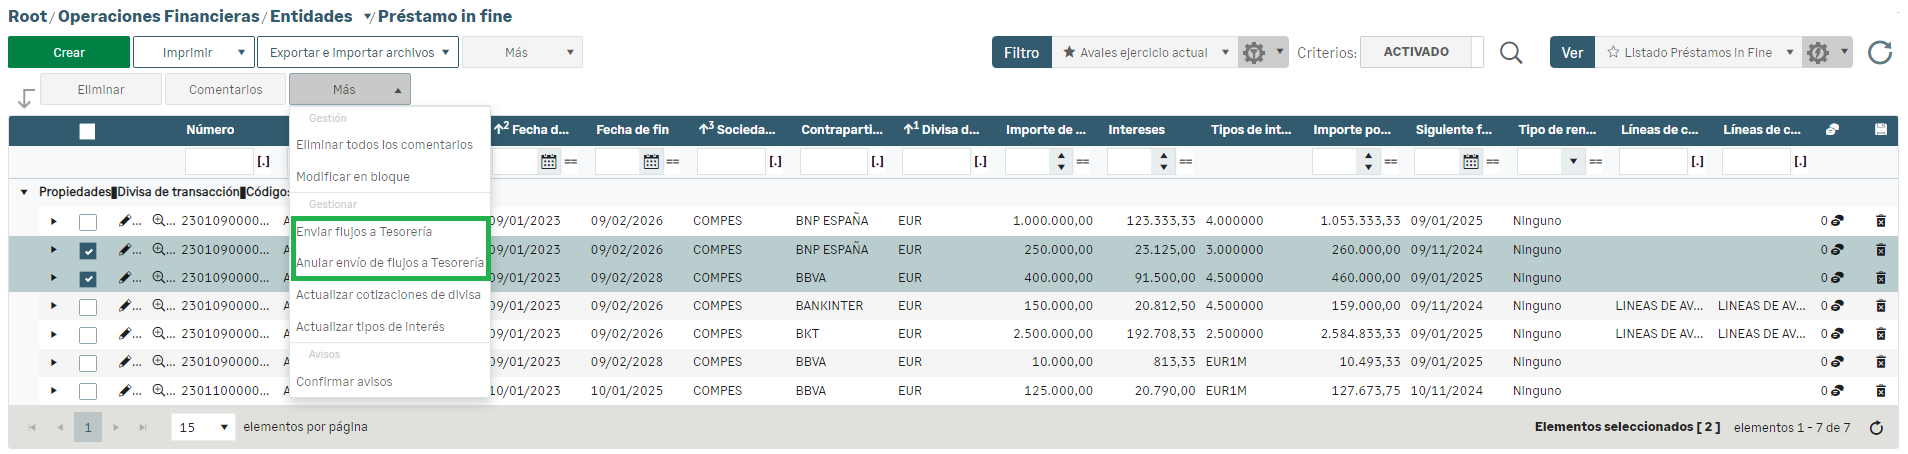Toggle the select-all checkbox in header

(87, 131)
